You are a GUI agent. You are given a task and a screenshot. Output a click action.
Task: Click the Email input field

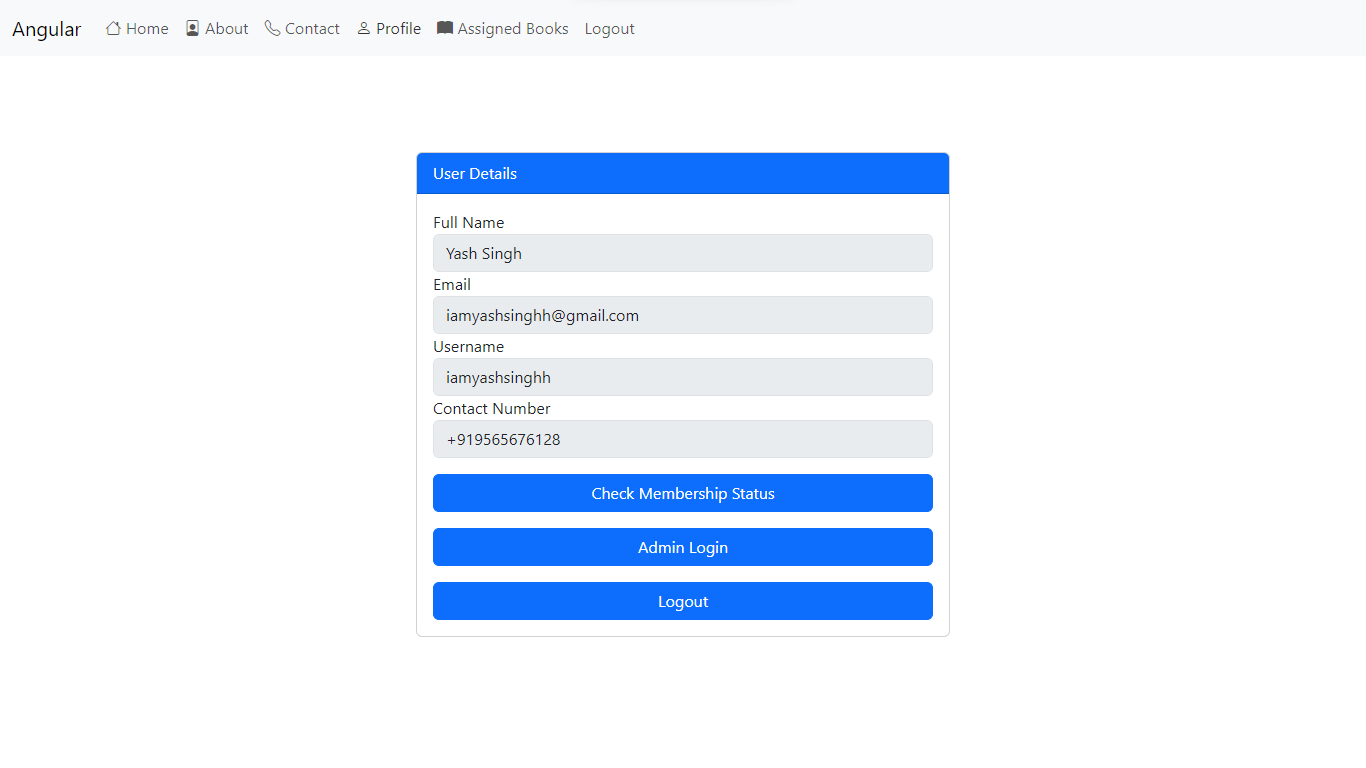point(682,315)
